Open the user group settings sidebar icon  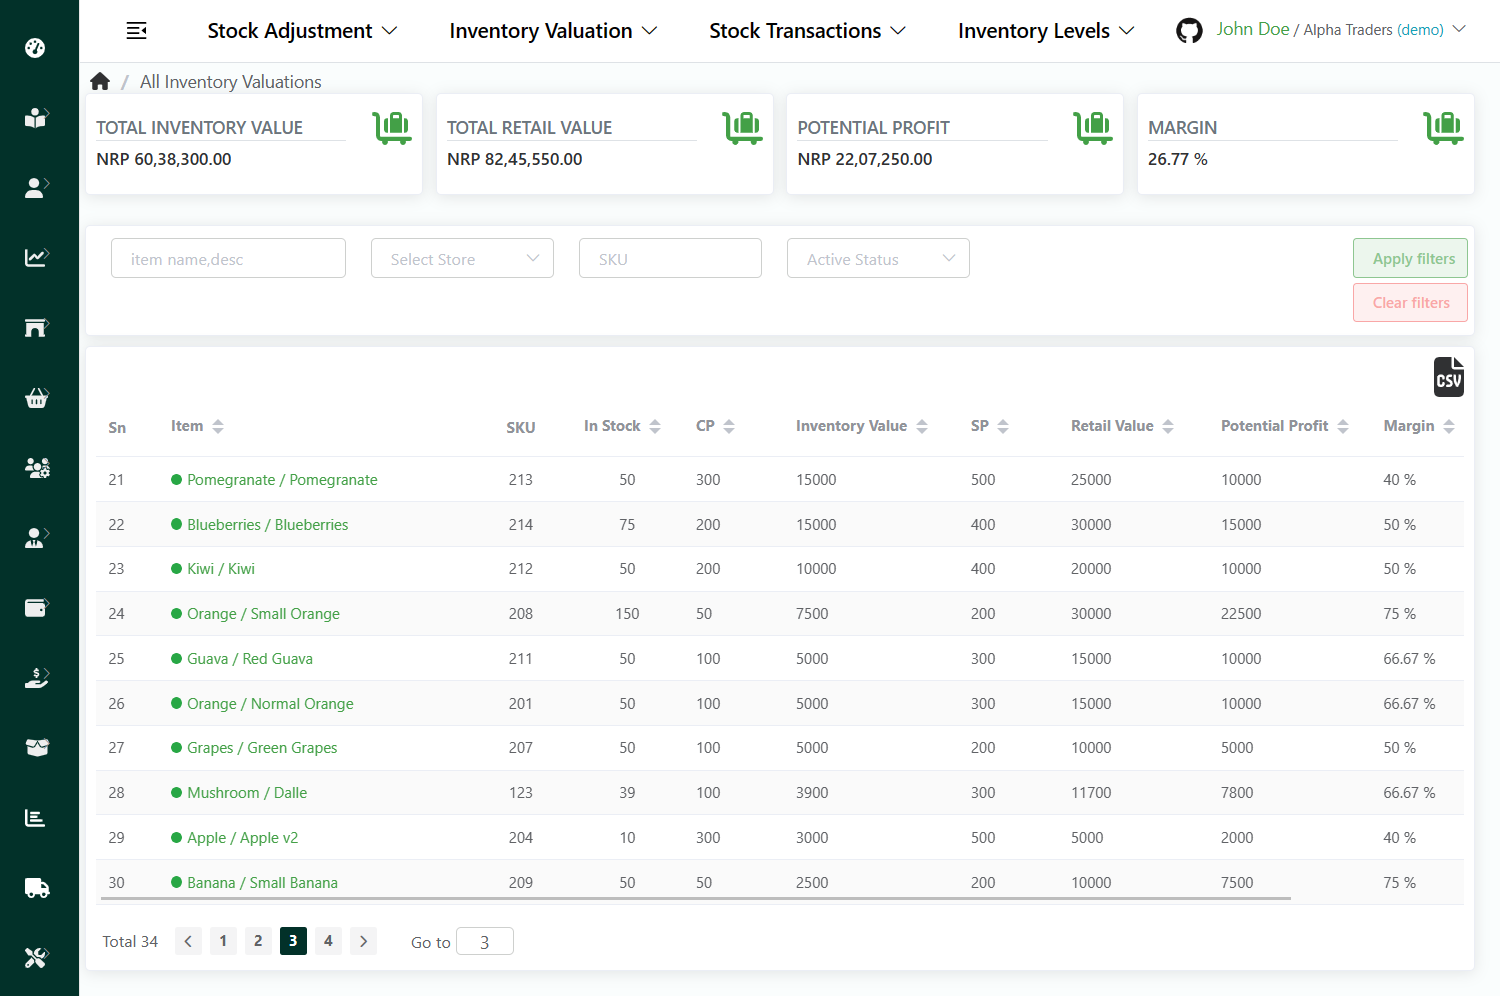point(37,467)
